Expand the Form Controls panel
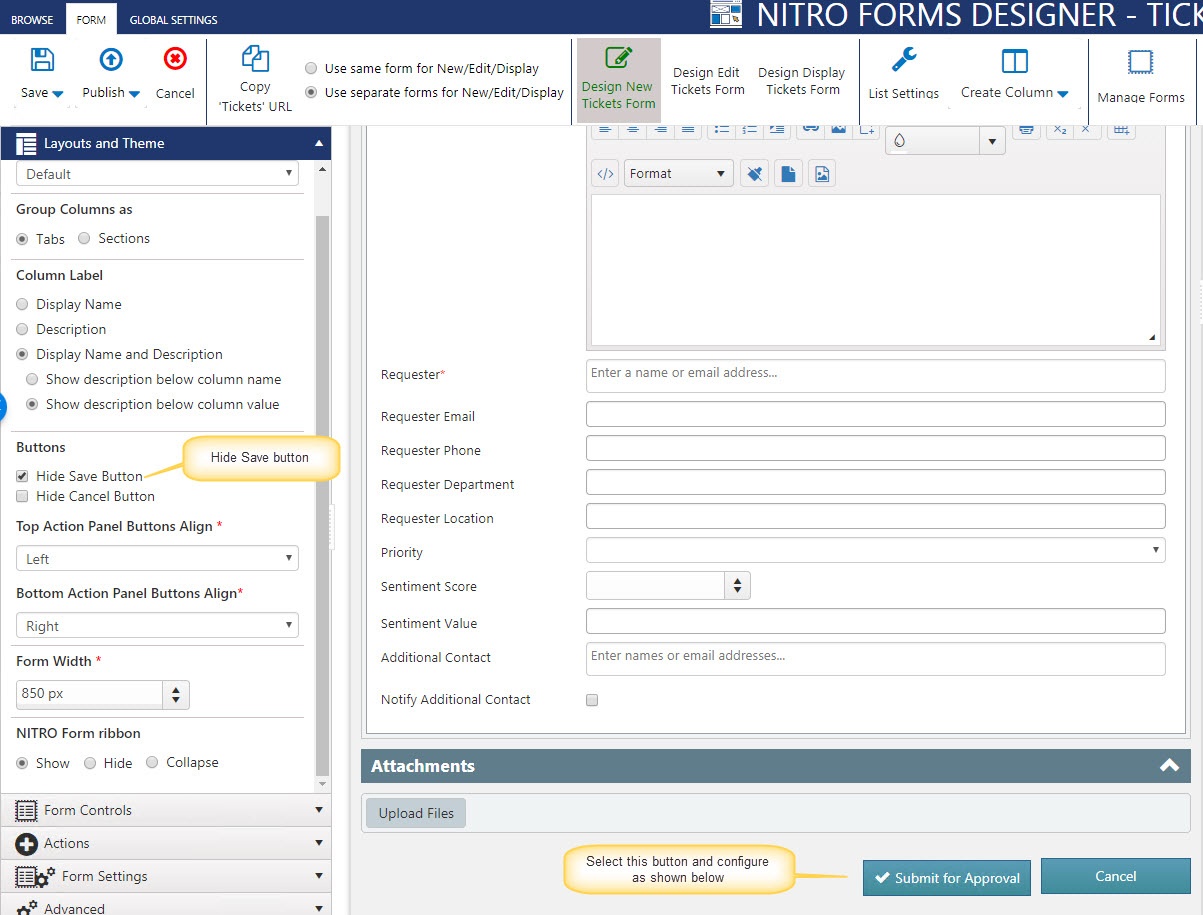The width and height of the screenshot is (1203, 915). pos(164,810)
